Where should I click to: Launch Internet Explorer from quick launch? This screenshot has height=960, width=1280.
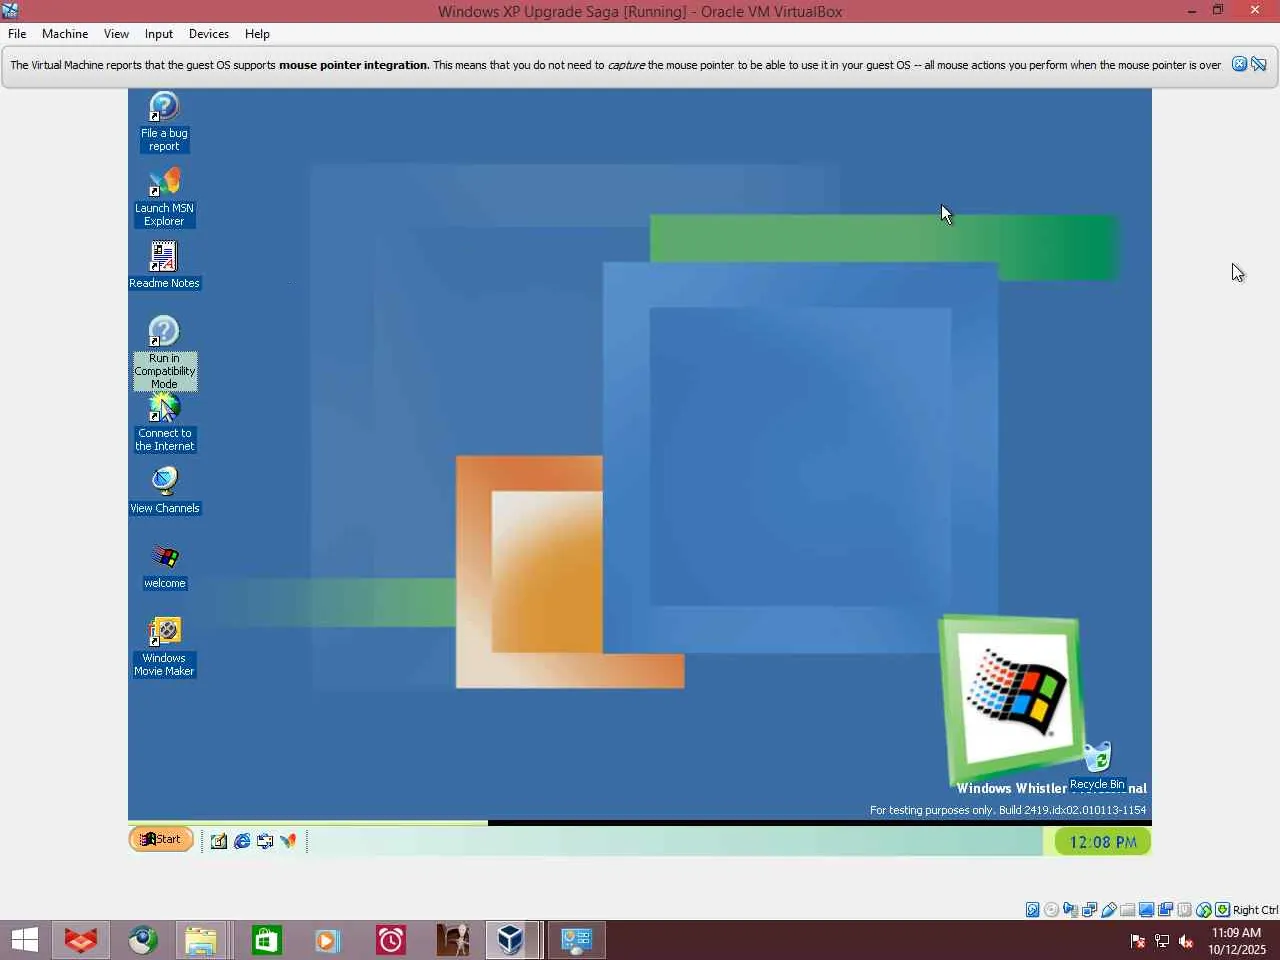(242, 841)
